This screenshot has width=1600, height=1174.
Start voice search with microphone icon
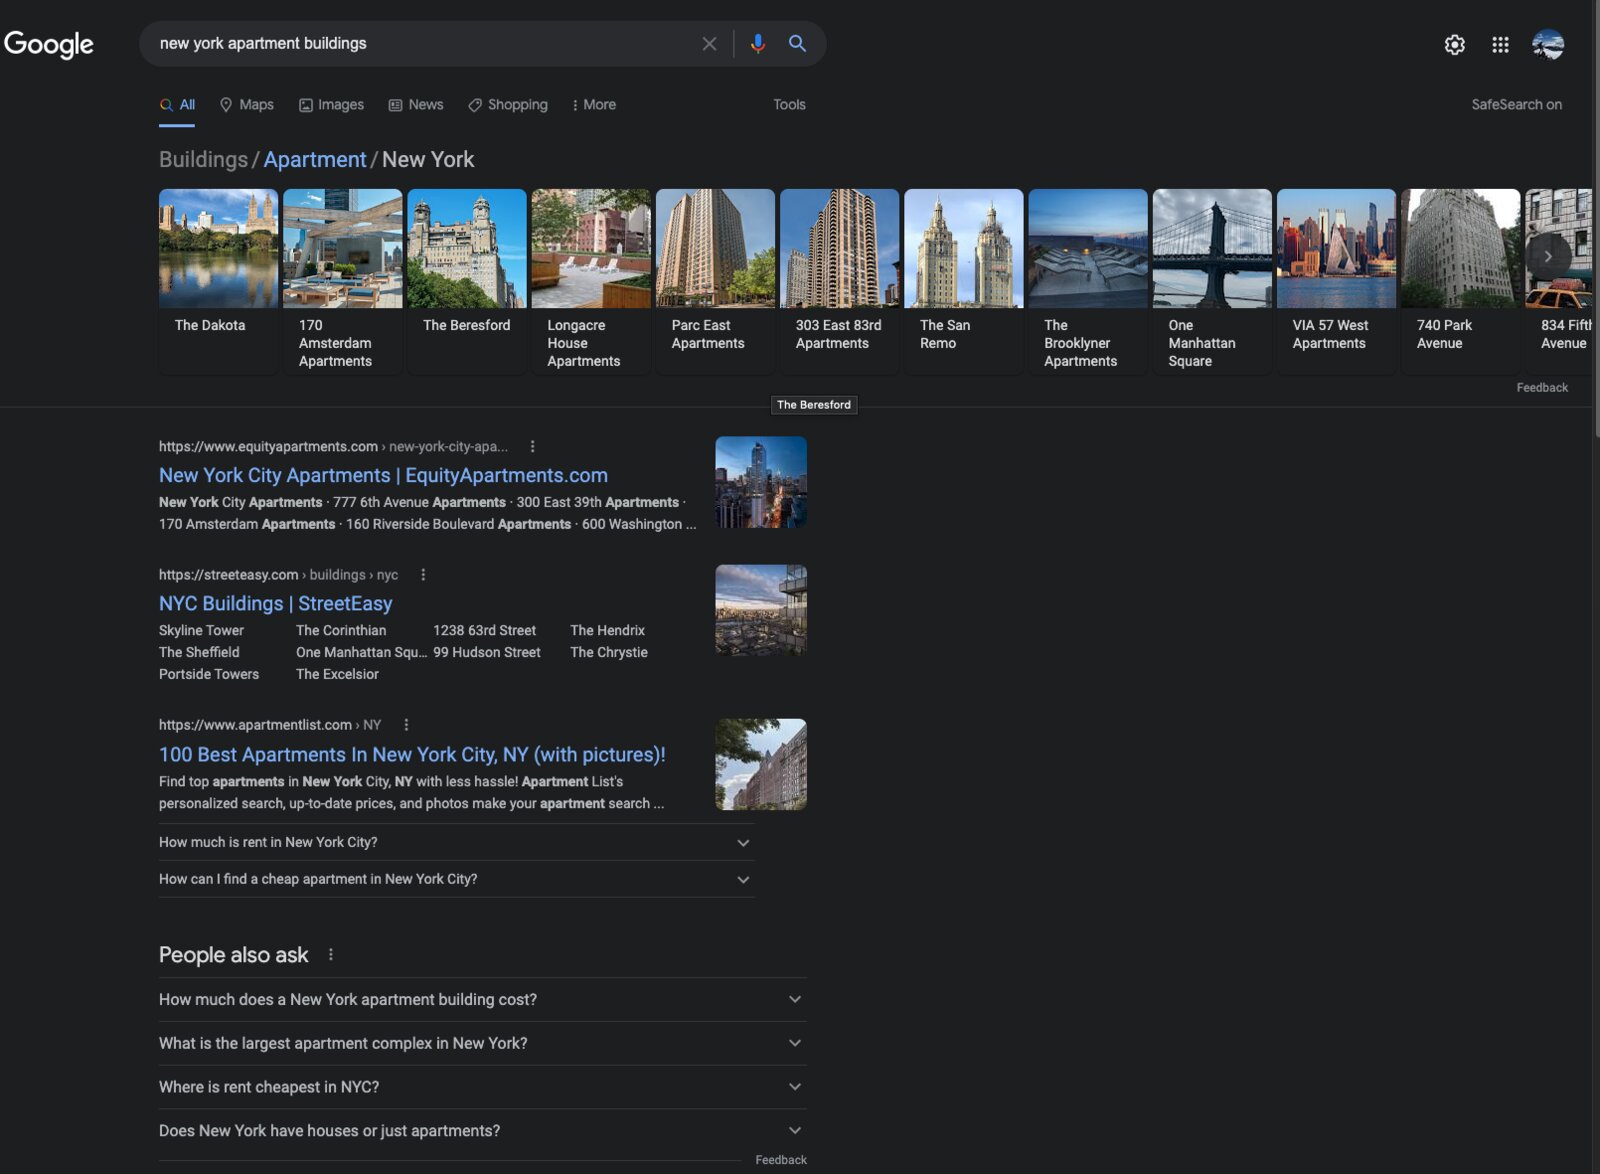[x=758, y=44]
